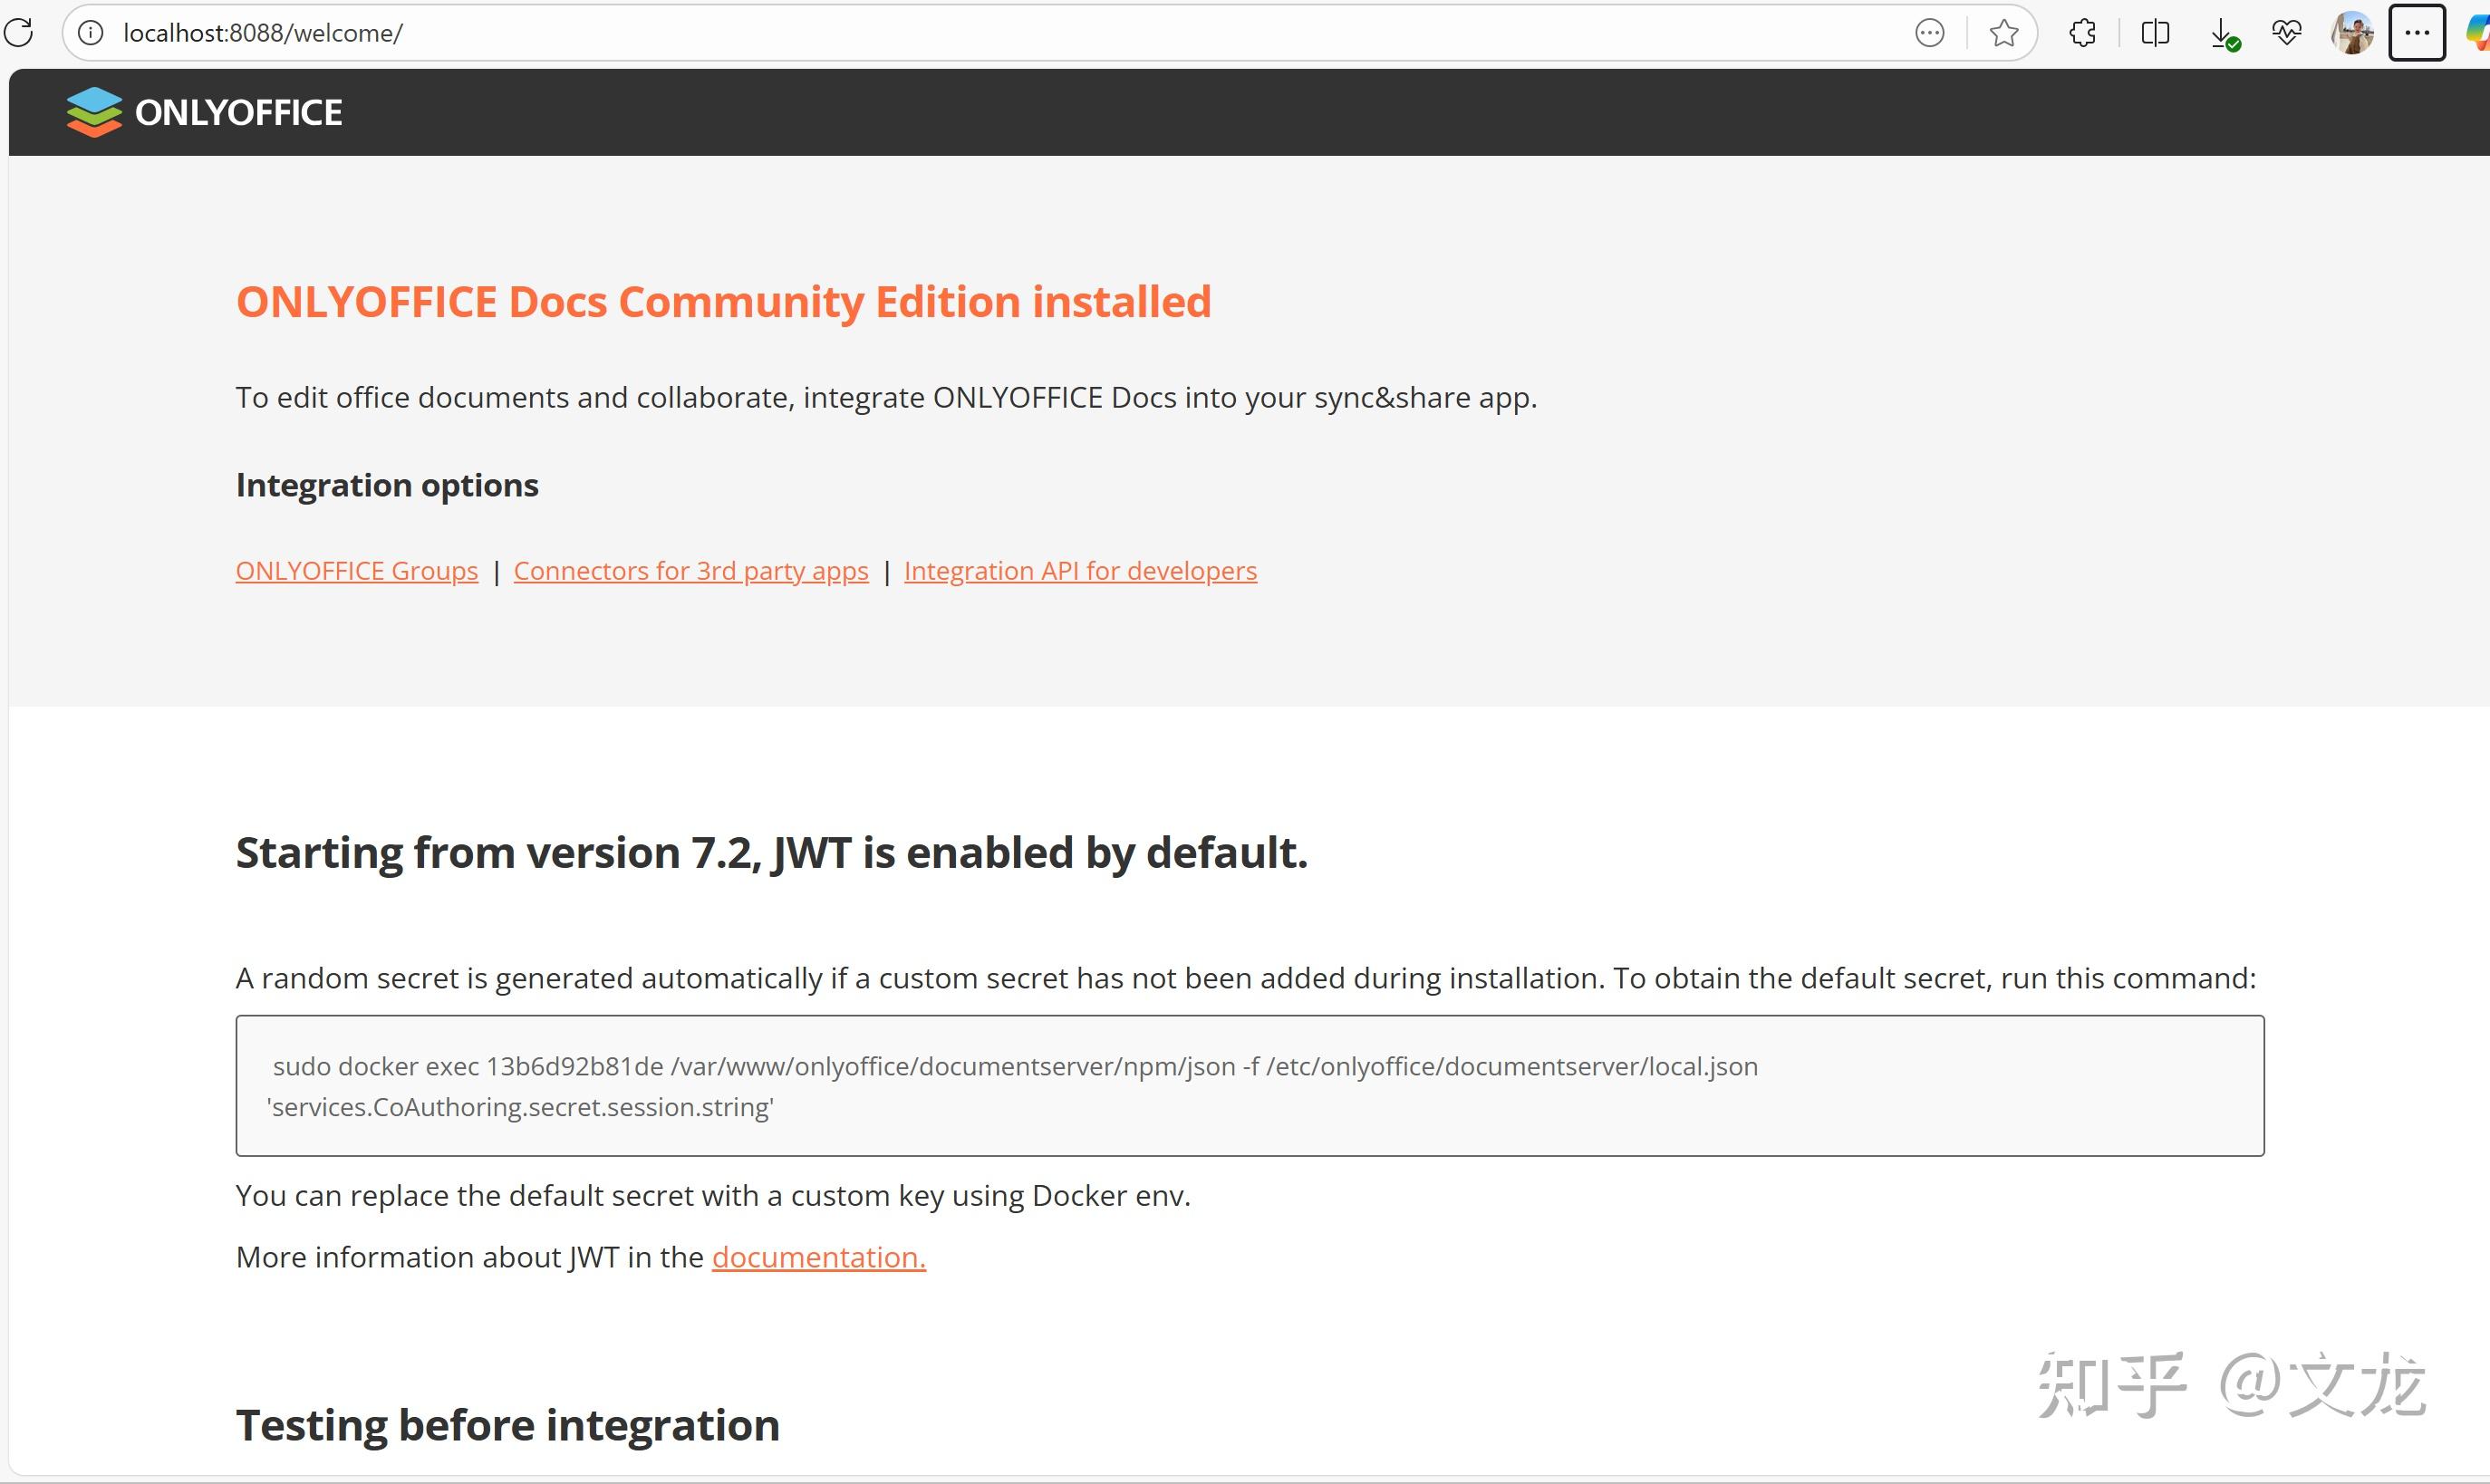The width and height of the screenshot is (2490, 1484).
Task: Open the browser Extensions panel
Action: [x=2082, y=32]
